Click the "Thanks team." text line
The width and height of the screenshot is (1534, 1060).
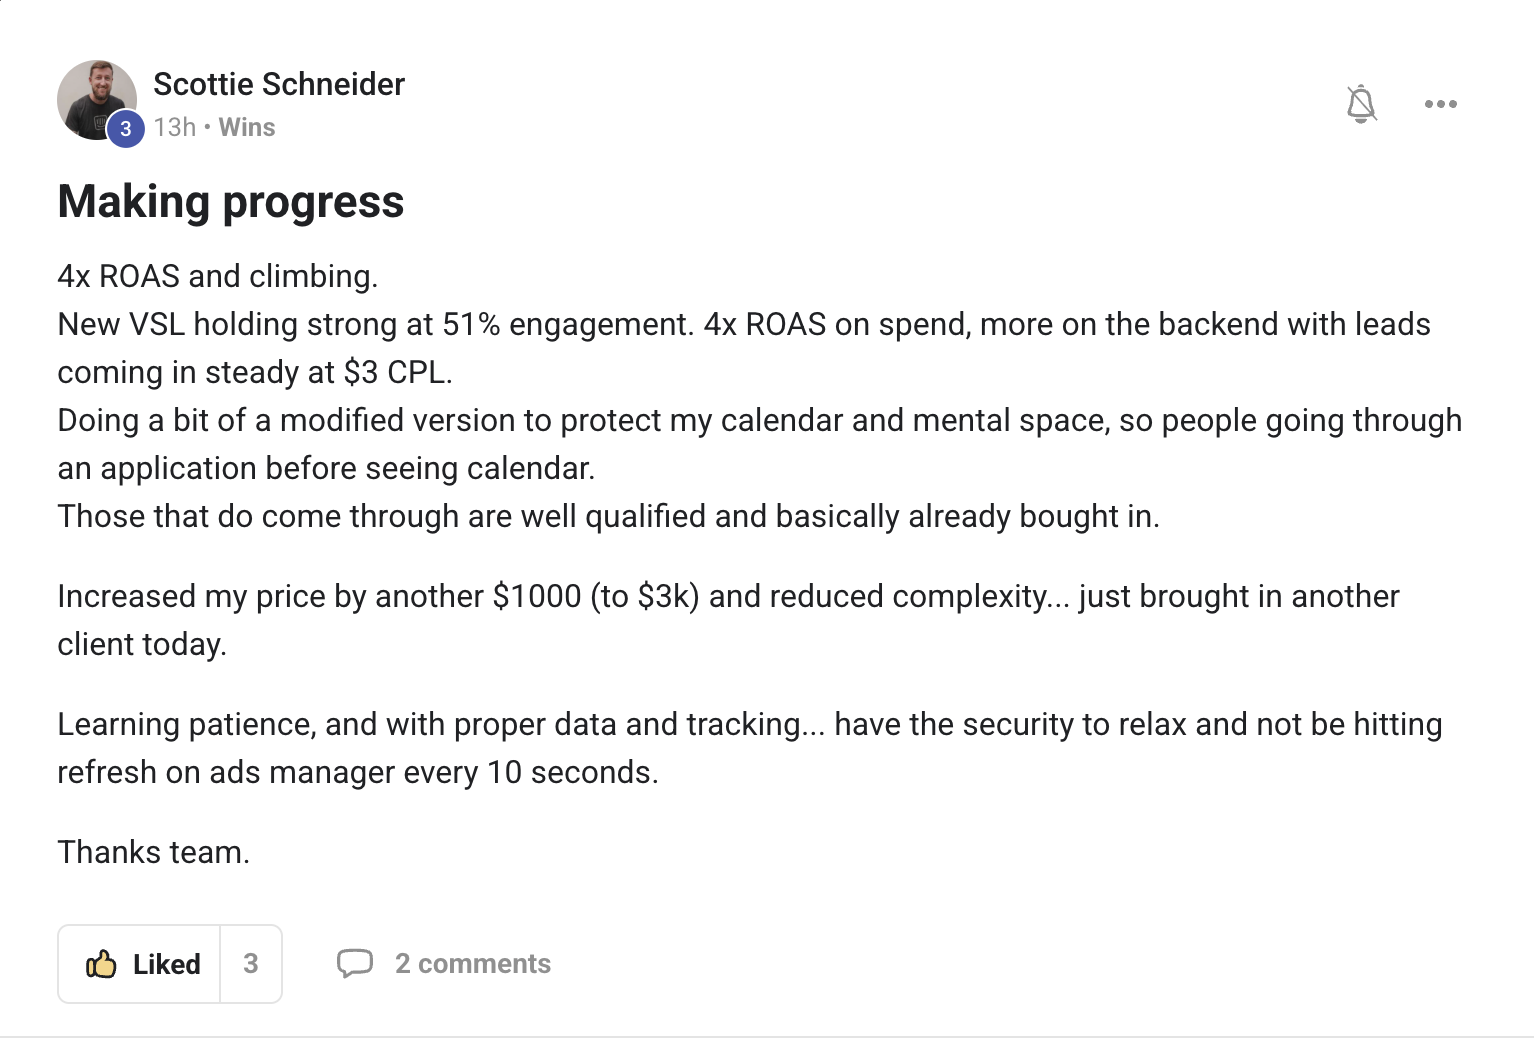pos(154,852)
